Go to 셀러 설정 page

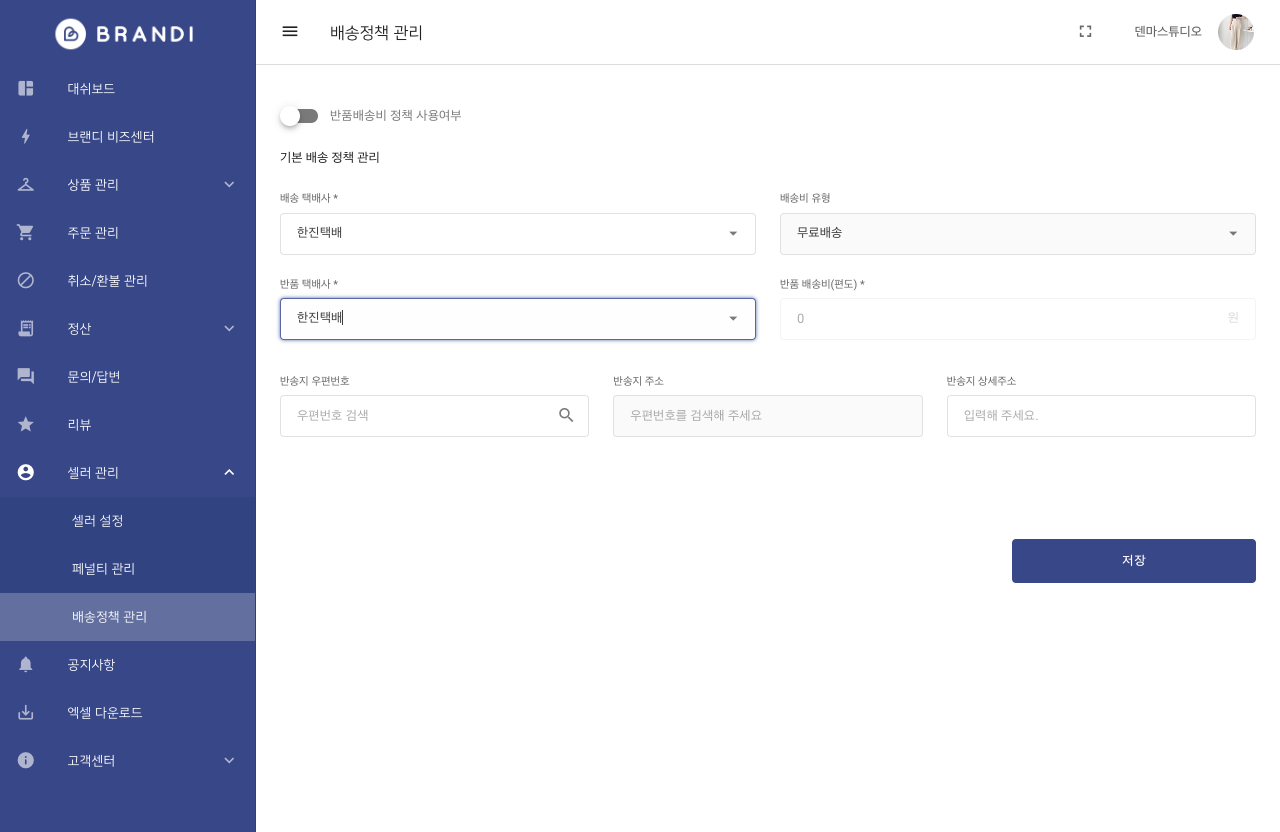click(98, 520)
